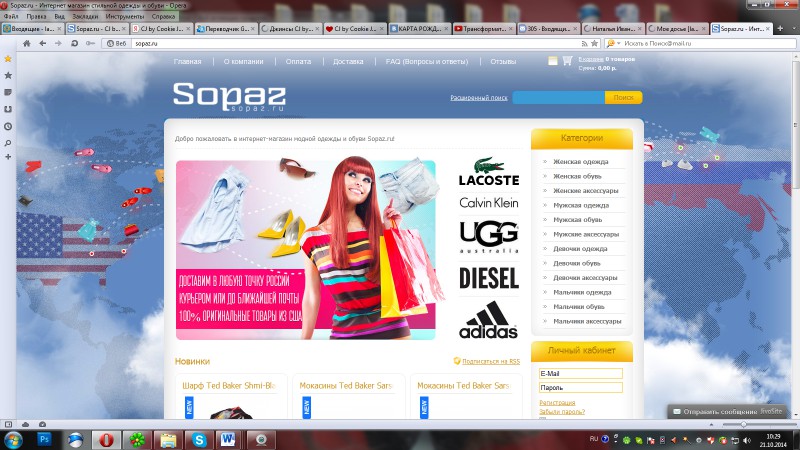Open the Оплата page link
The height and width of the screenshot is (450, 800).
pos(298,61)
